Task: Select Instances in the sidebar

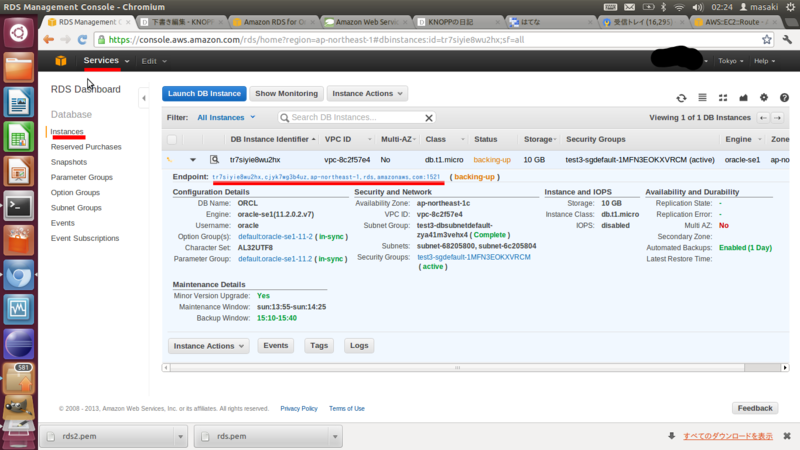Action: (67, 132)
